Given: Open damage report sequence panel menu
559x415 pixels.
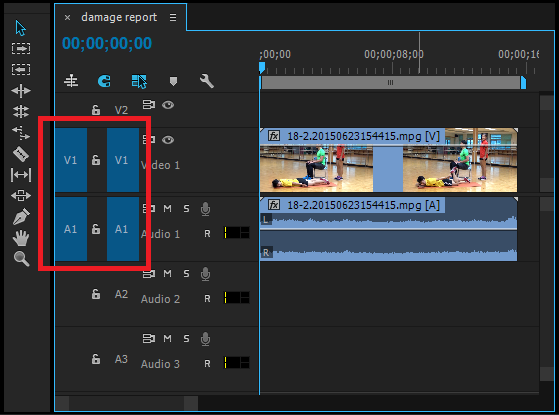Looking at the screenshot, I should coord(173,17).
